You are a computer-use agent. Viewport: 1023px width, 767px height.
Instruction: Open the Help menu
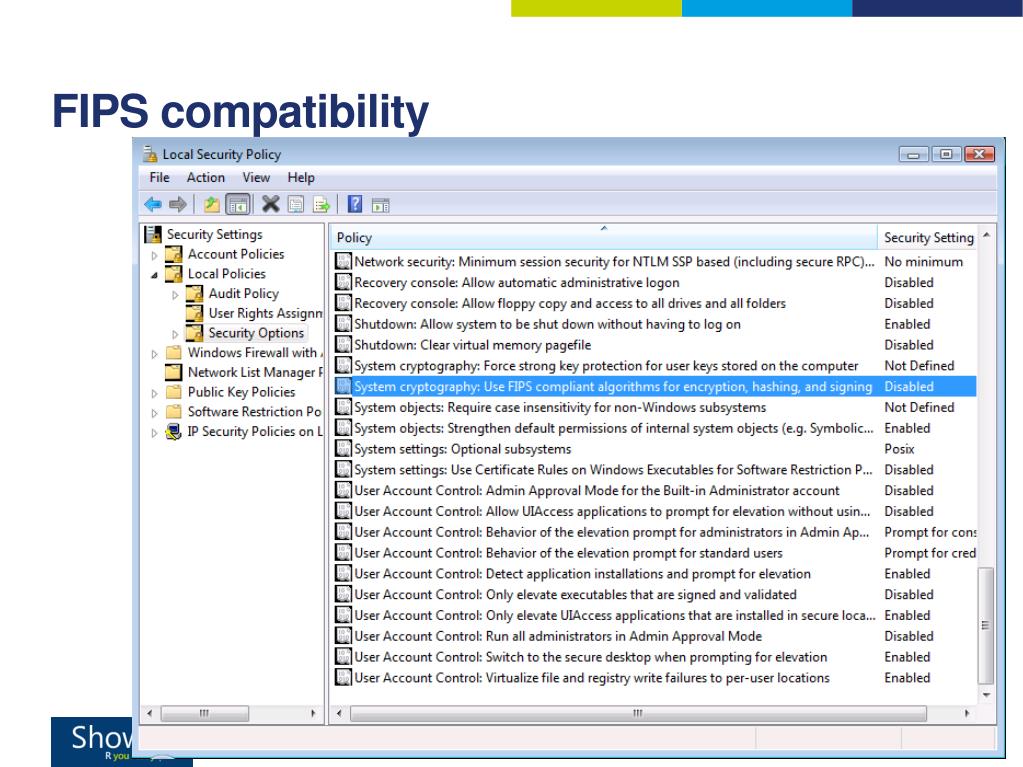301,177
